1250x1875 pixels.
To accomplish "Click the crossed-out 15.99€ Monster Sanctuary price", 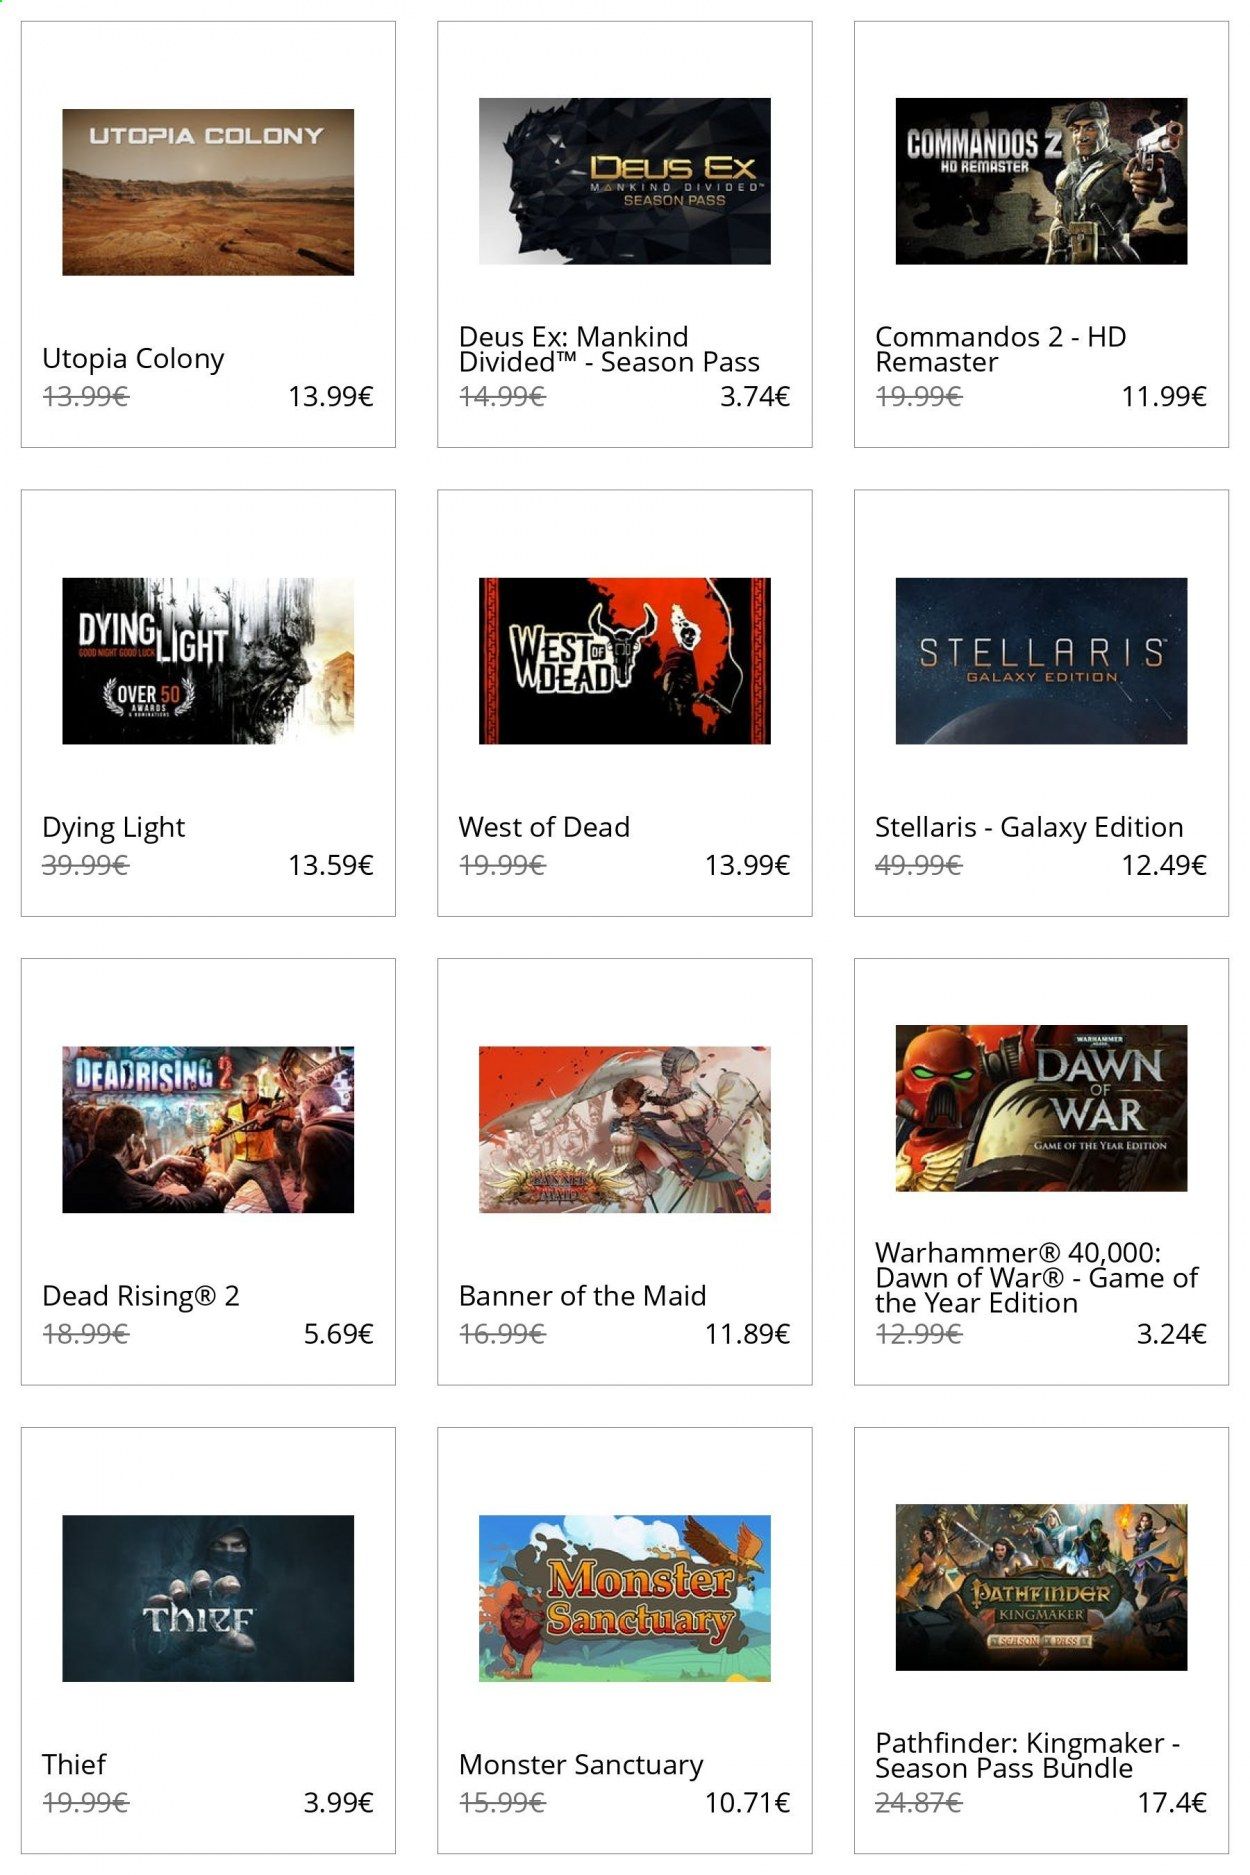I will [502, 1803].
